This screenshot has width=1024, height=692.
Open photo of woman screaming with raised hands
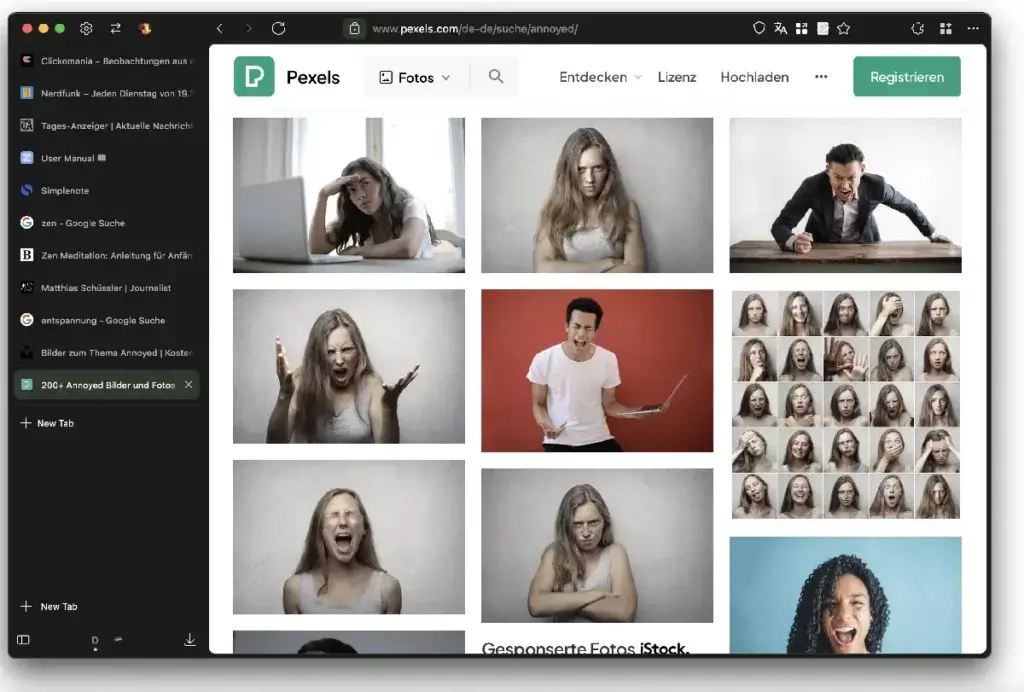[349, 366]
